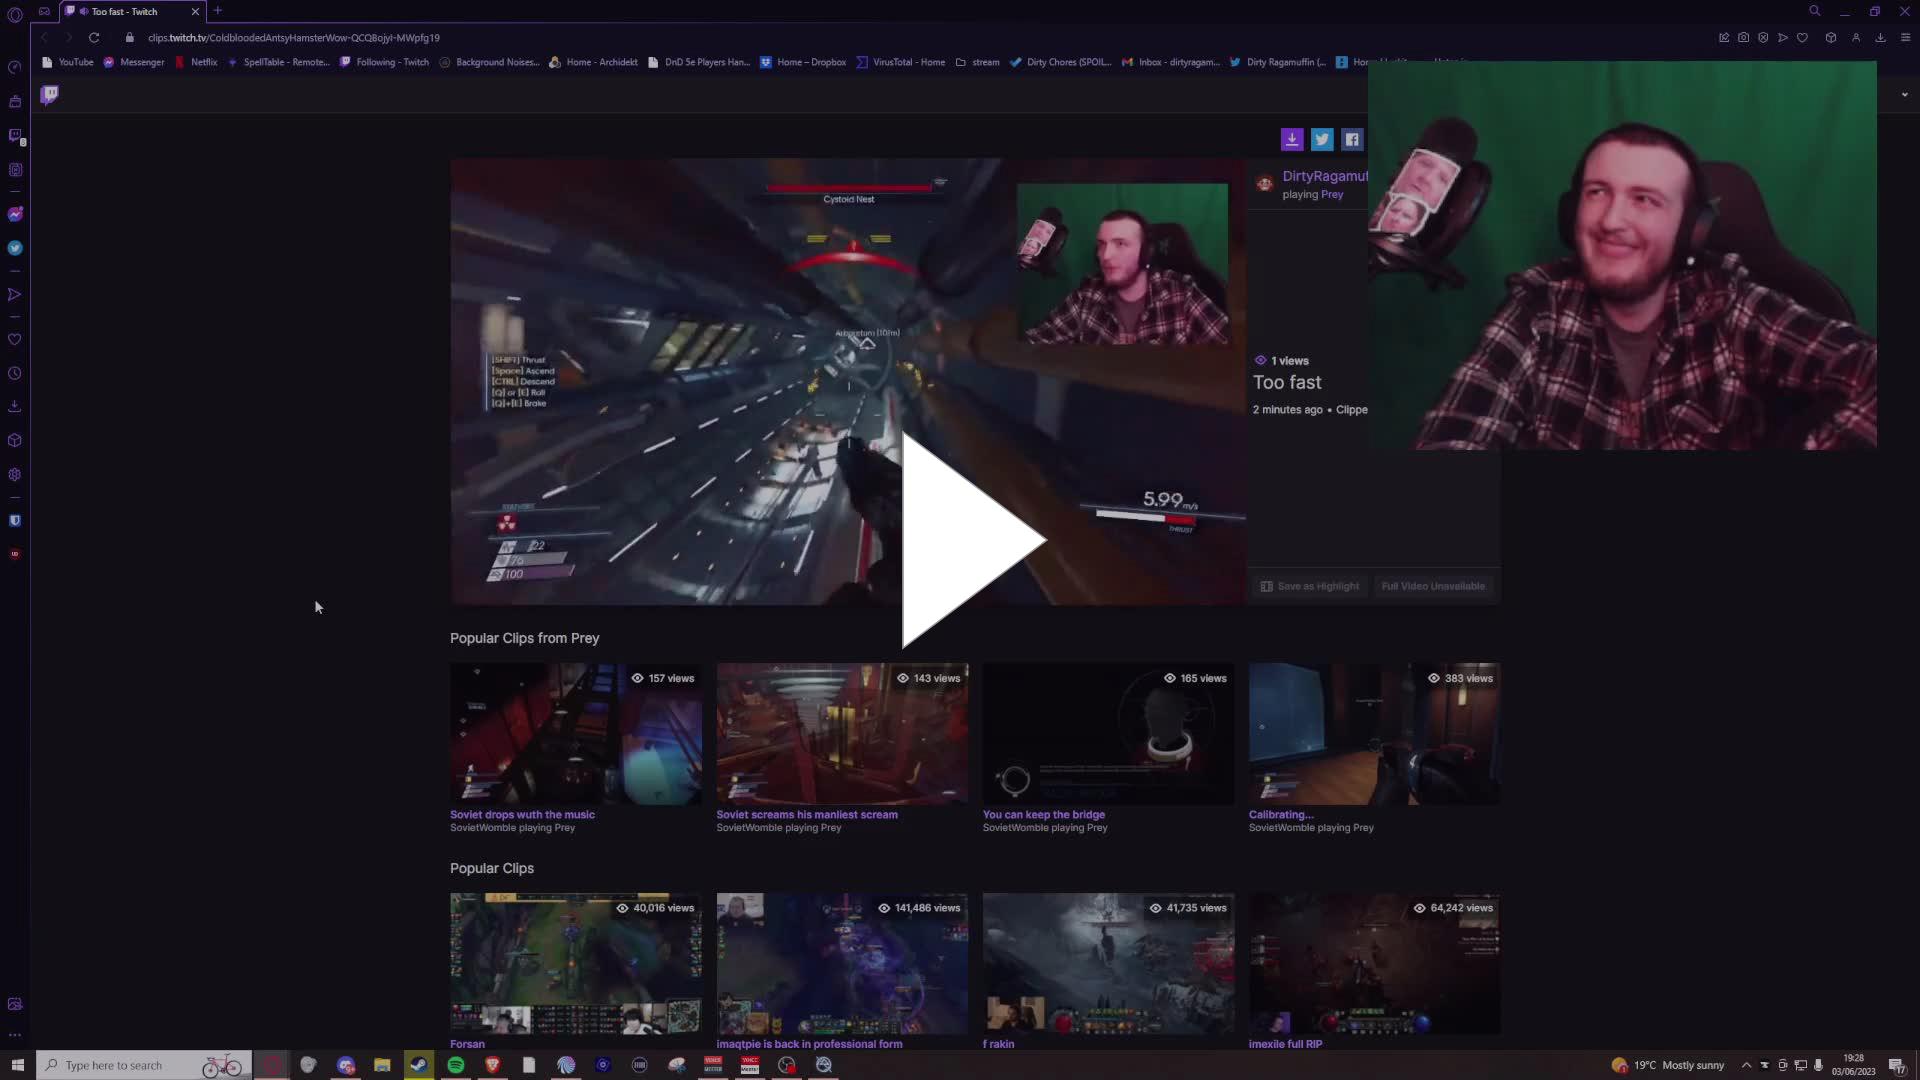Download the clip using the download icon
Viewport: 1920px width, 1080px height.
tap(1293, 139)
